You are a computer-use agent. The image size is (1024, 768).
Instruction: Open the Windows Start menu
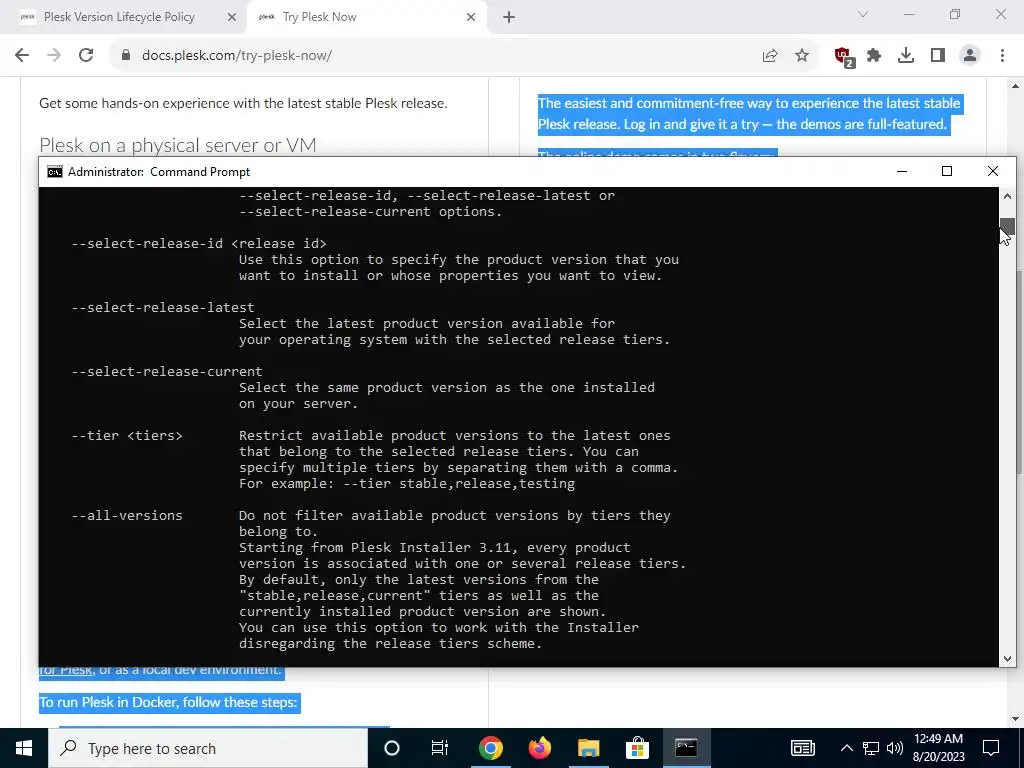pos(24,748)
